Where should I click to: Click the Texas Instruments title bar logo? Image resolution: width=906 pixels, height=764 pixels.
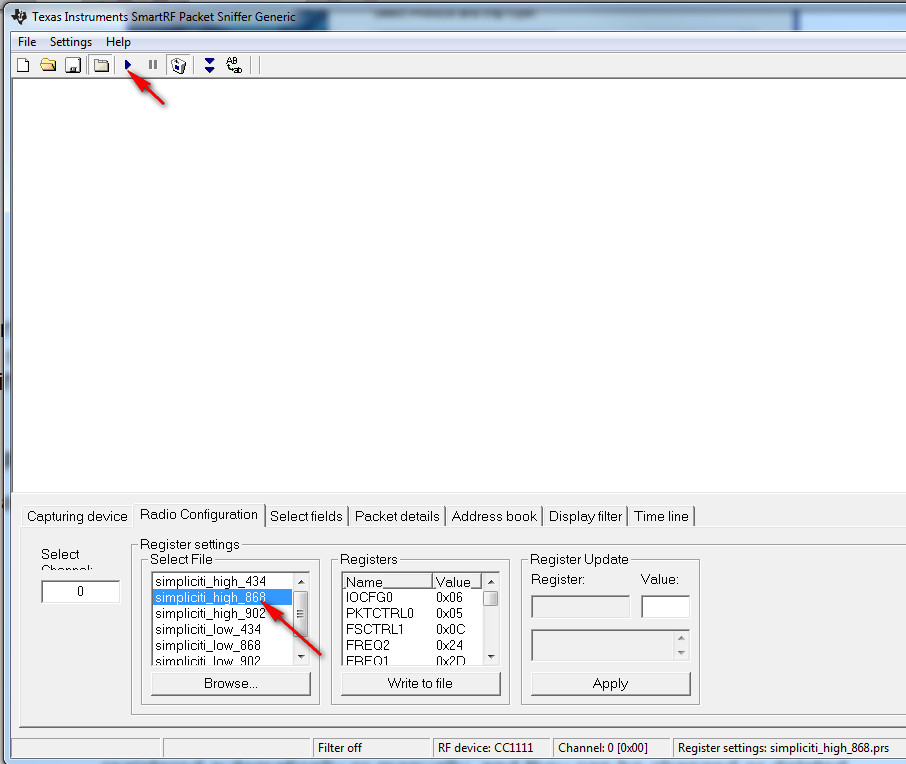[19, 16]
